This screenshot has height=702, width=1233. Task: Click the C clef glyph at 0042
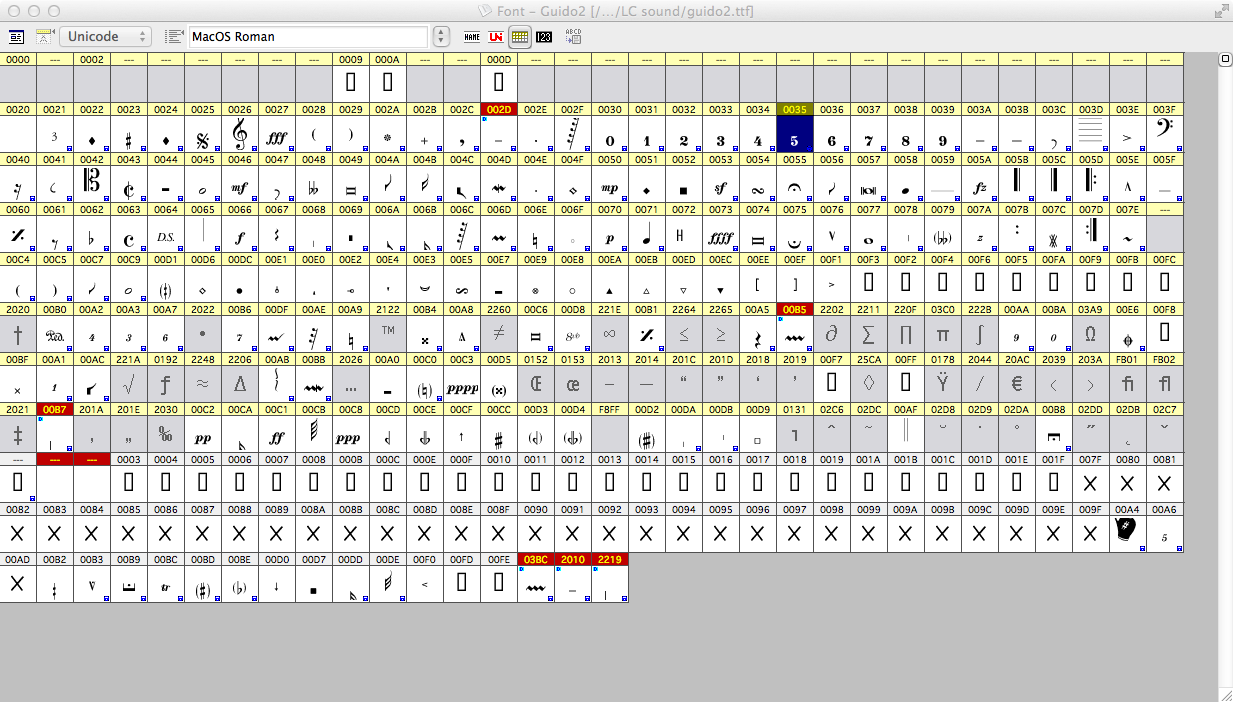[92, 184]
